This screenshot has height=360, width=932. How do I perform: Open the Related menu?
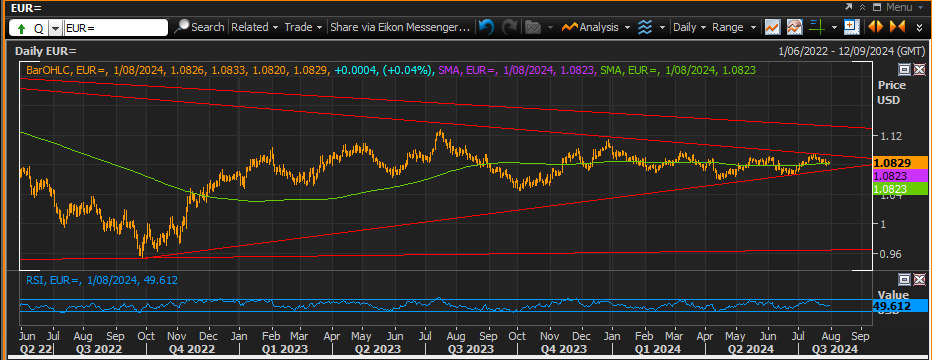(x=255, y=27)
